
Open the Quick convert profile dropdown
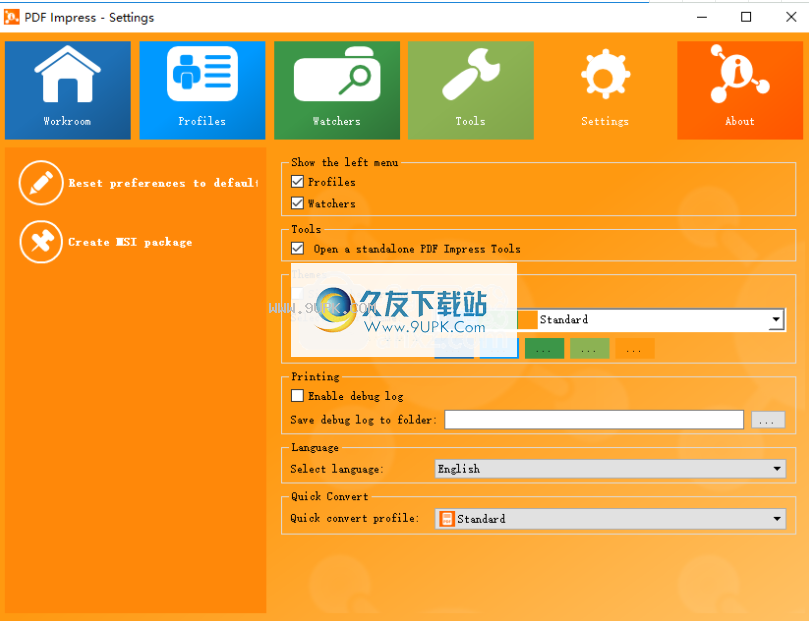pos(610,519)
